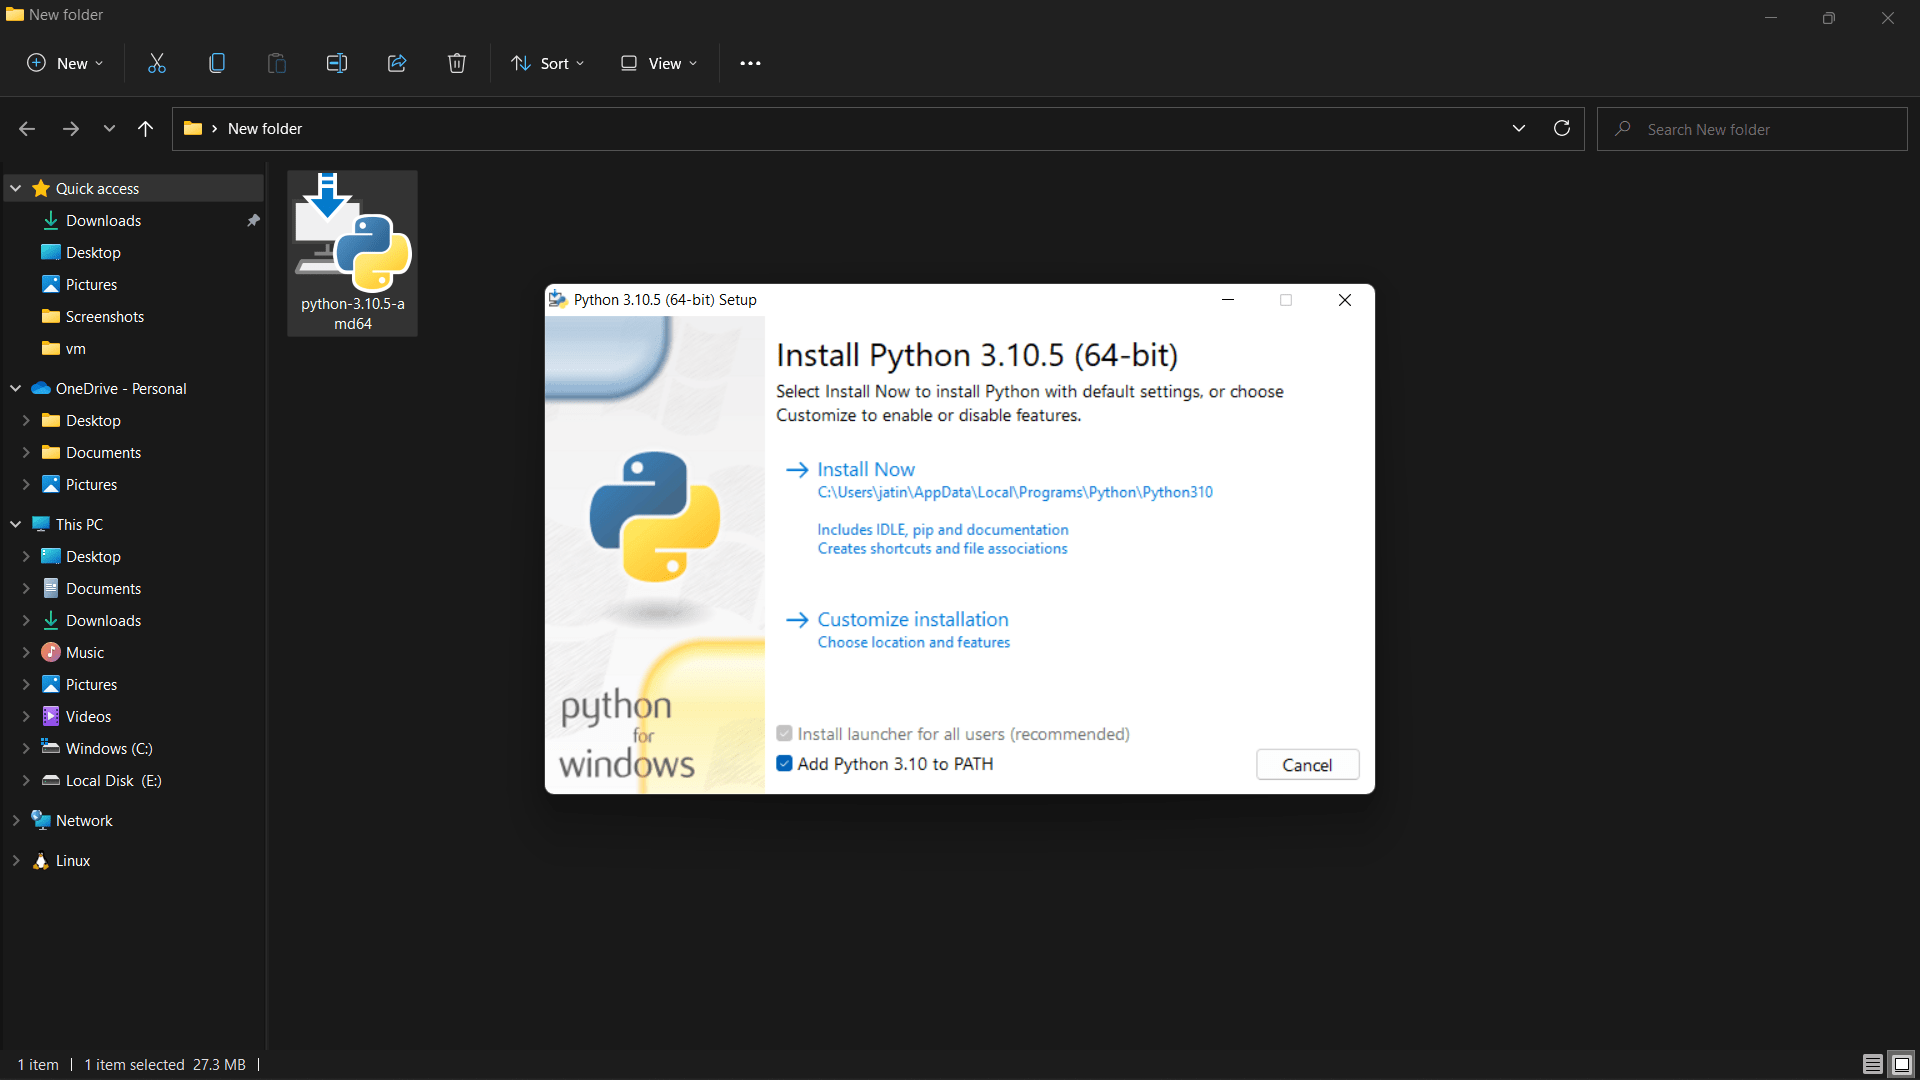Expand the Network node
This screenshot has height=1080, width=1920.
[x=16, y=821]
